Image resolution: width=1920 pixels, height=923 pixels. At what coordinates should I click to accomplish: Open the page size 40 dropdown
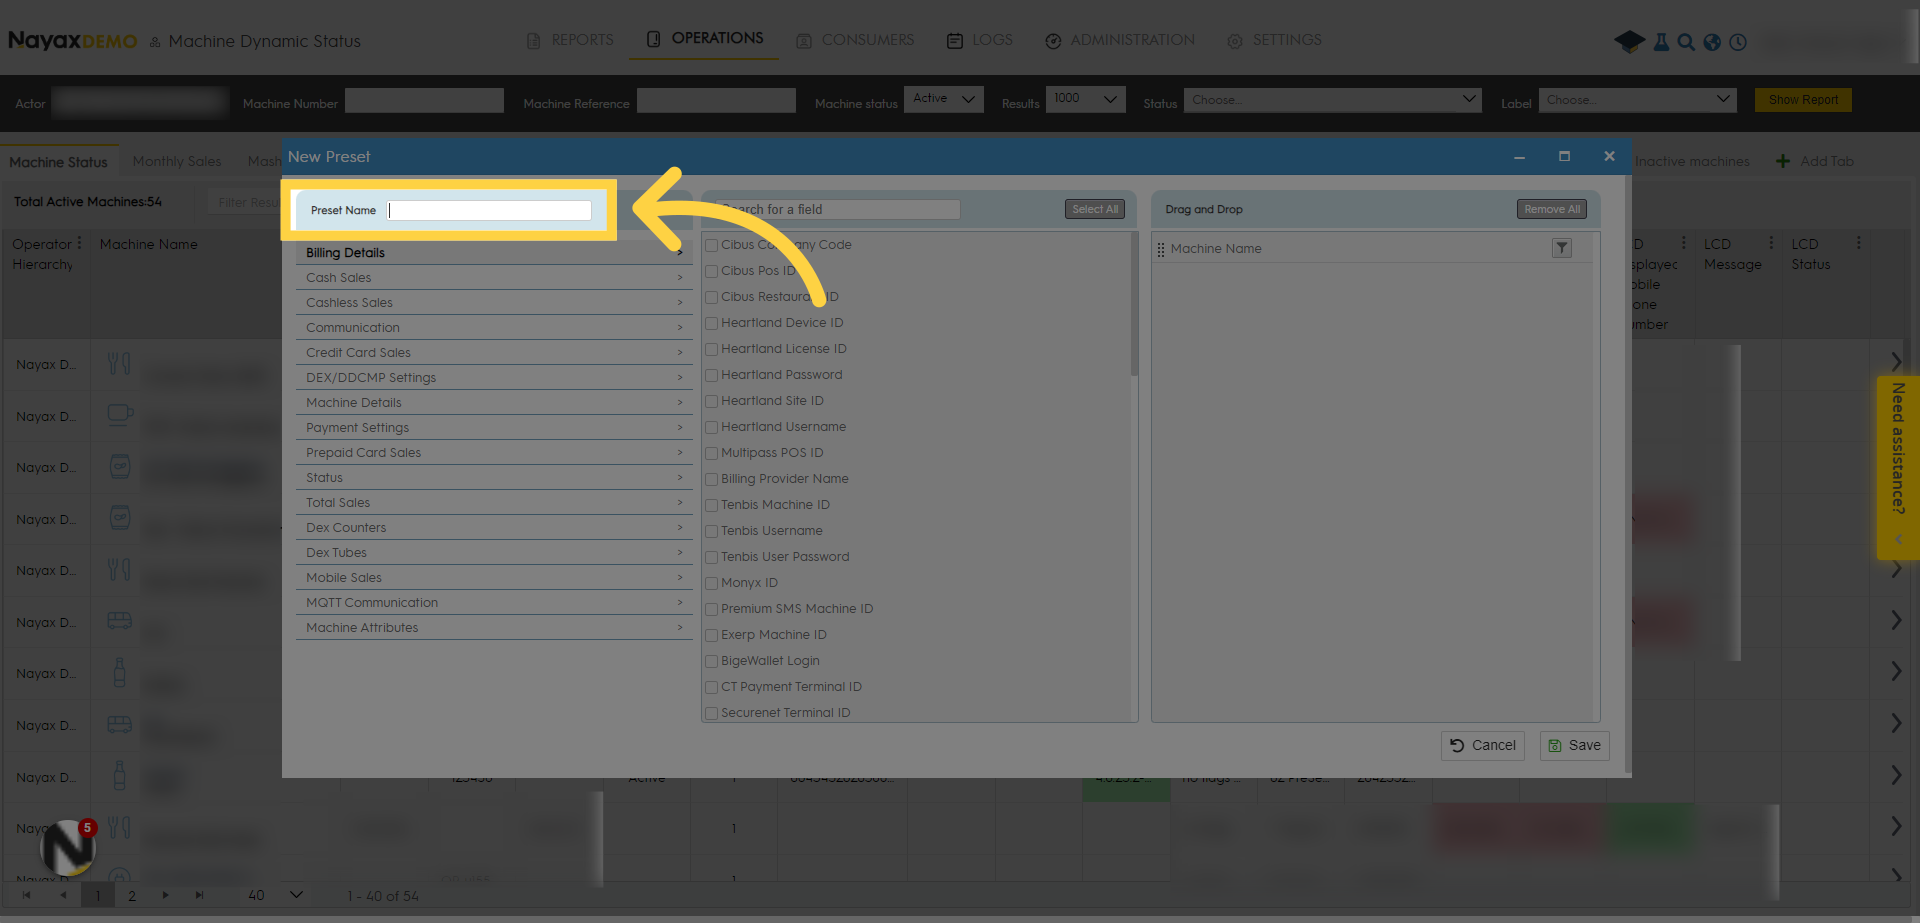click(x=276, y=895)
